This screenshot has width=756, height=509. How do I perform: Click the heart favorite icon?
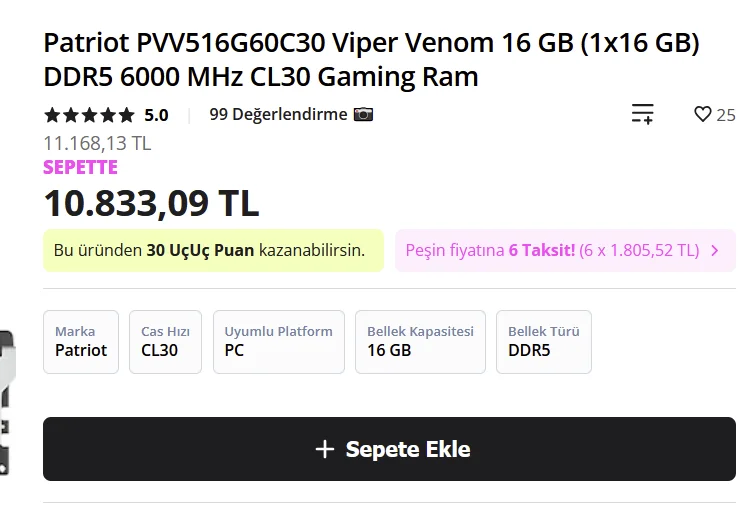tap(703, 114)
